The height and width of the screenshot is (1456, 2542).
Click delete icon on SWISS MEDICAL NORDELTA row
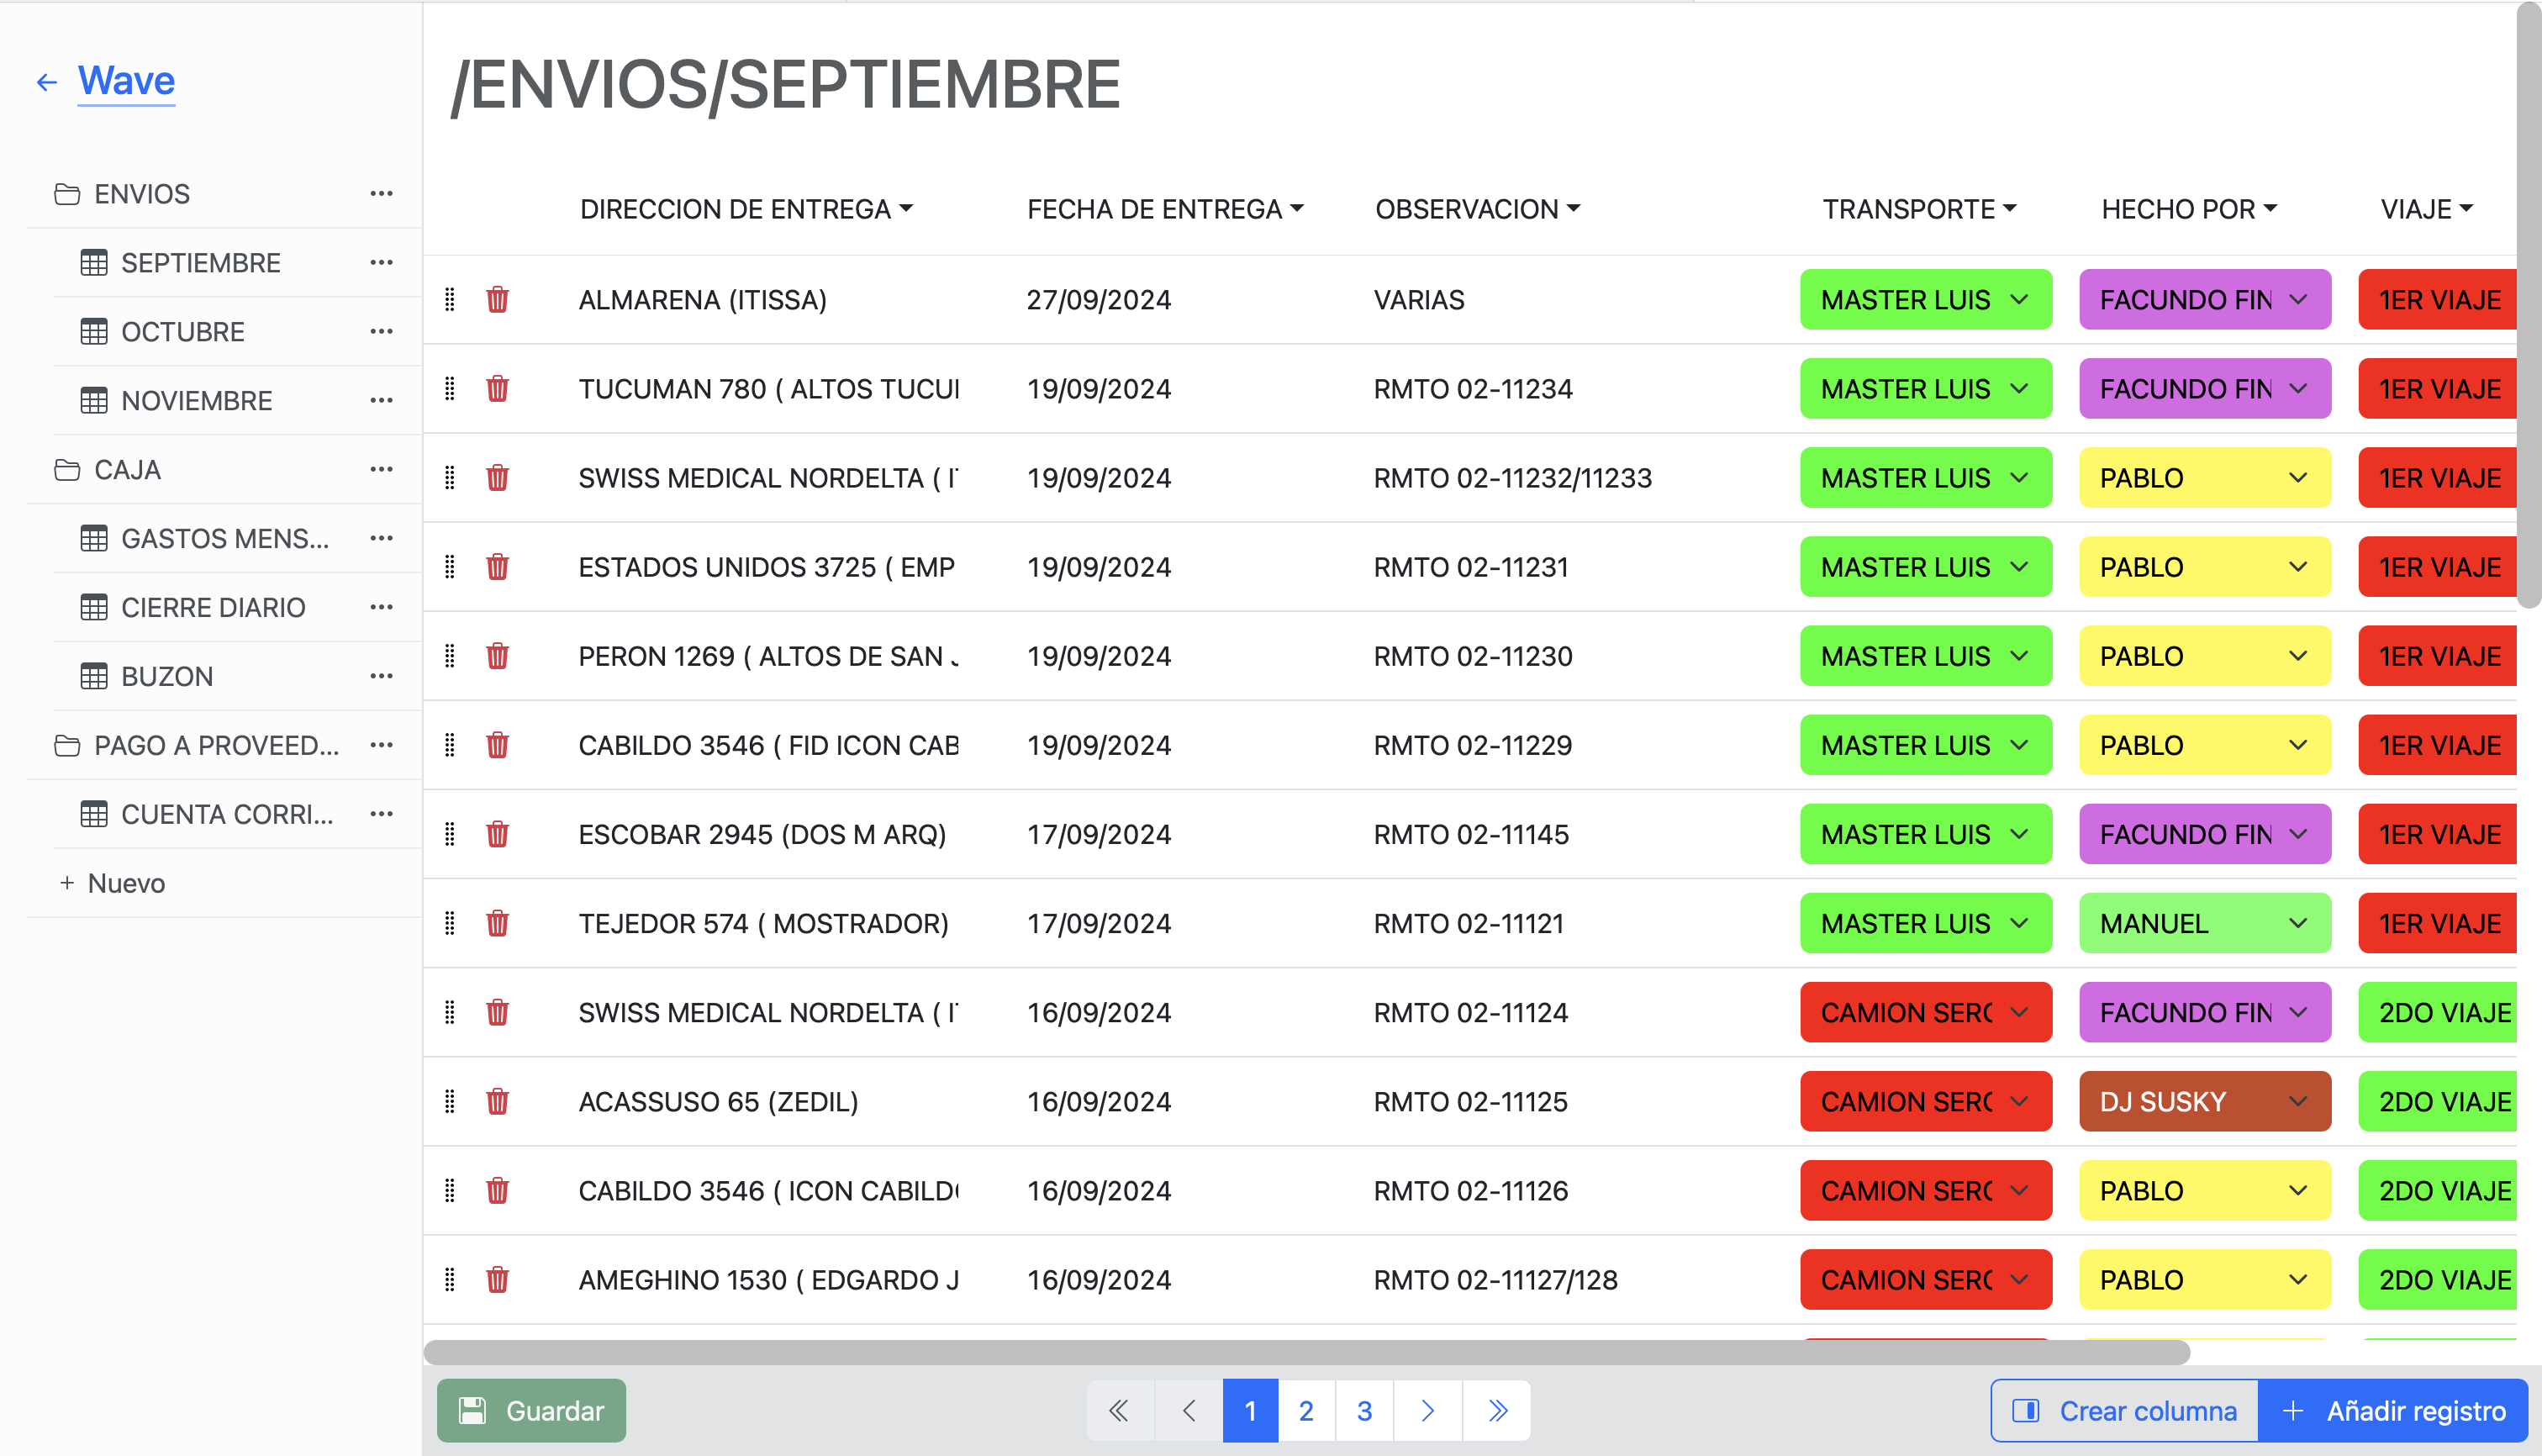(494, 478)
